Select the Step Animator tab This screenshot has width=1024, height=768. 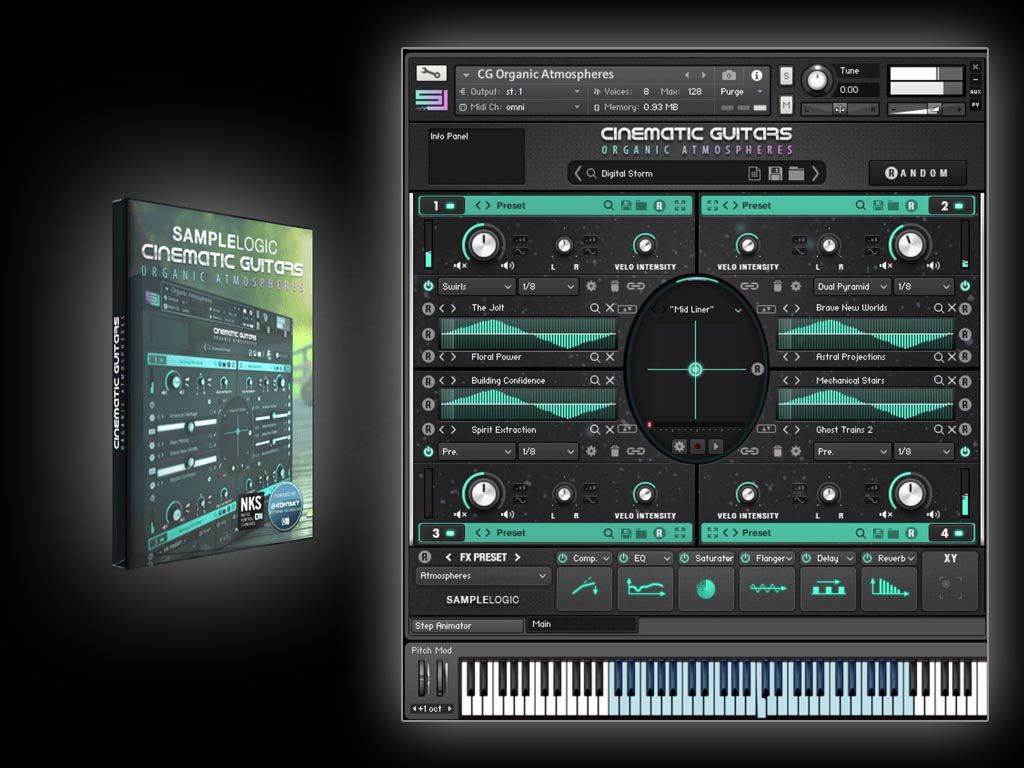coord(468,626)
